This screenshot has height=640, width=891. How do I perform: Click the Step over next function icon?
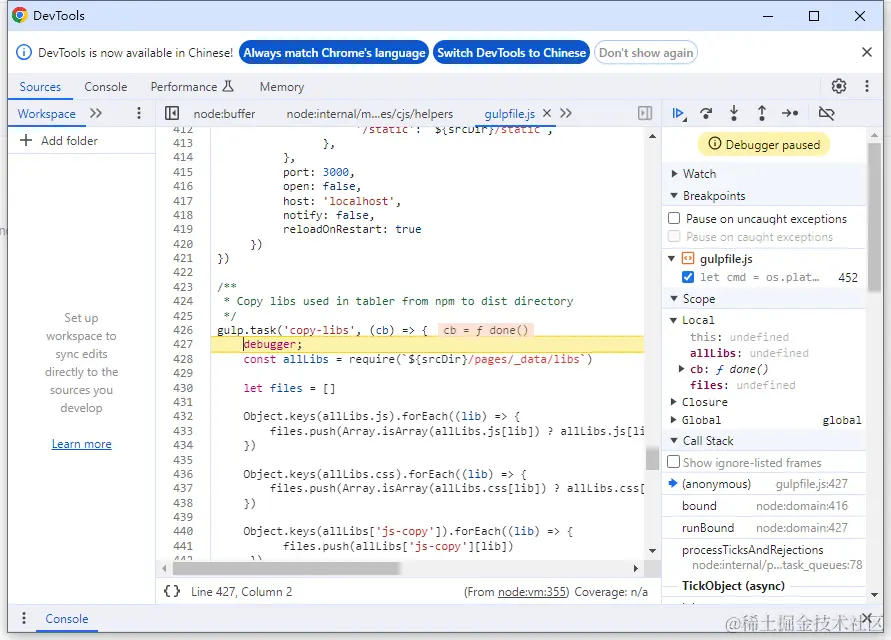point(706,114)
